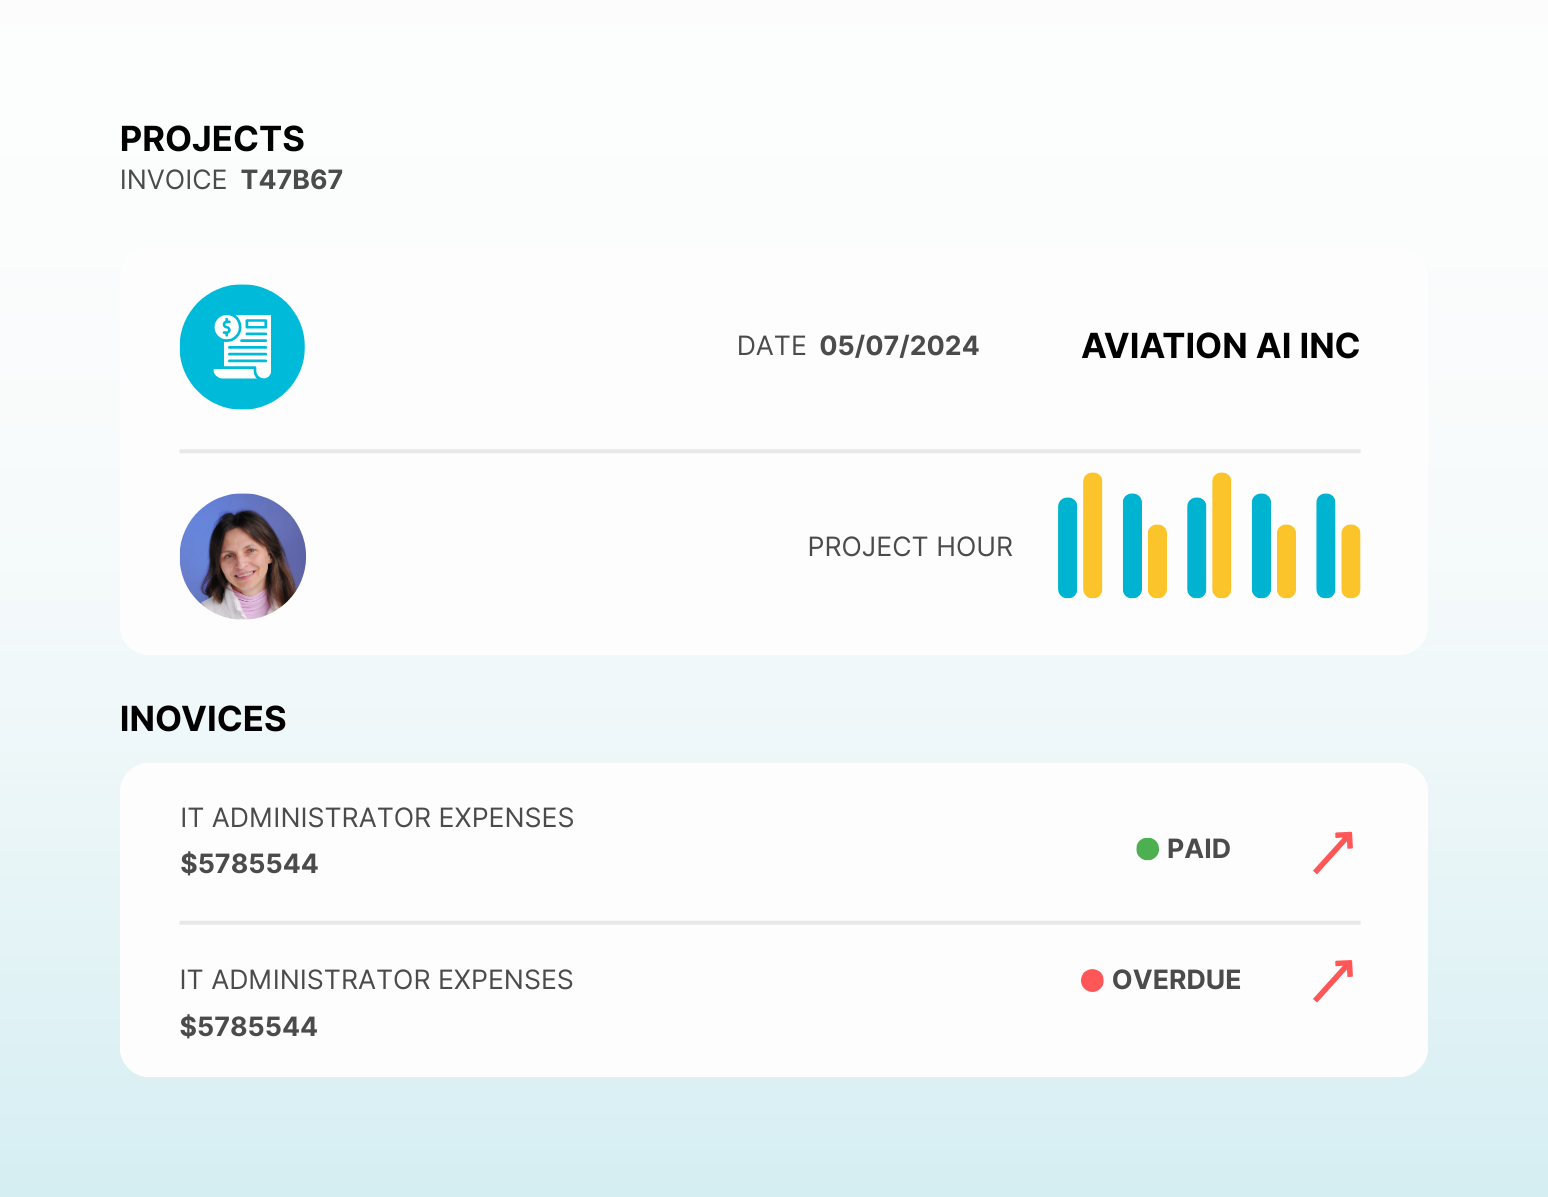Click the cyan invoice receipt icon
1548x1197 pixels.
click(242, 347)
